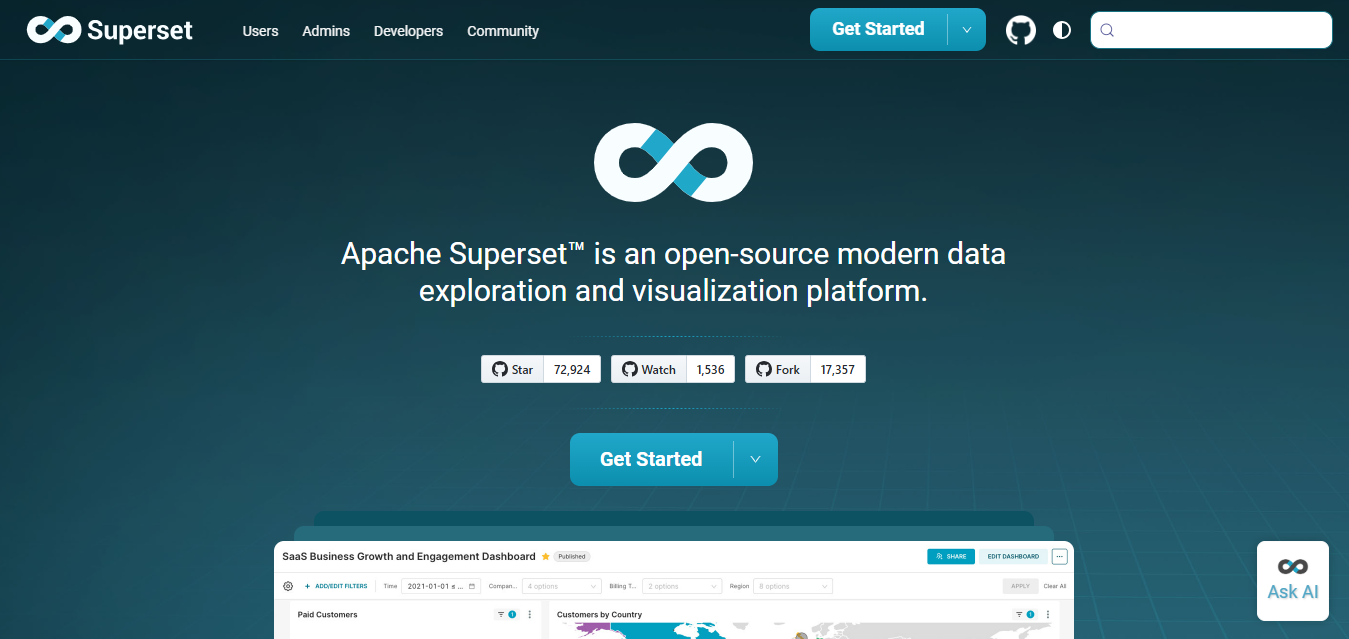Click the Paid Customers applied-filter icon
Viewport: 1349px width, 639px height.
(x=506, y=614)
